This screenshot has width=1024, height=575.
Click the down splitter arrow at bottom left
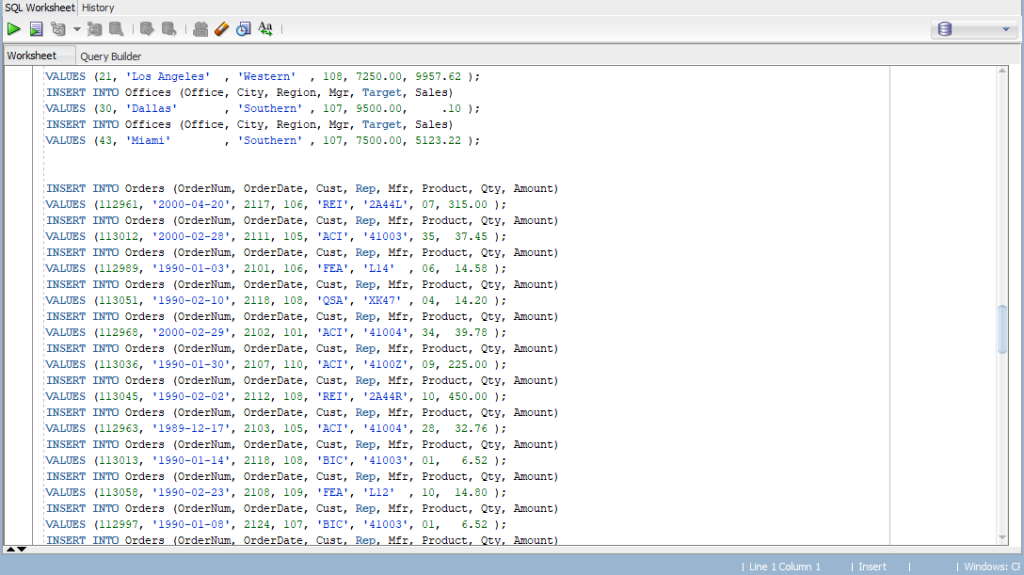point(22,550)
